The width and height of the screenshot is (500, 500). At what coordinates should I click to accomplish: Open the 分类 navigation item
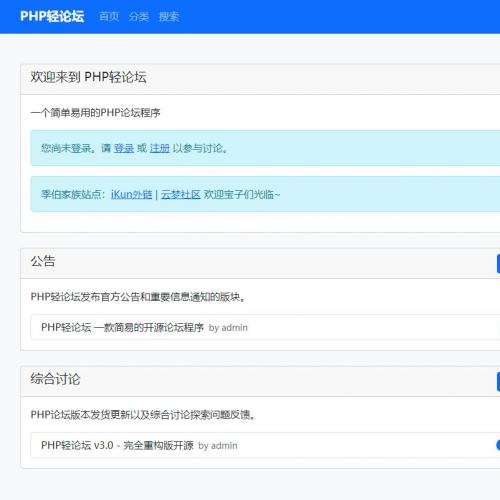[x=139, y=16]
